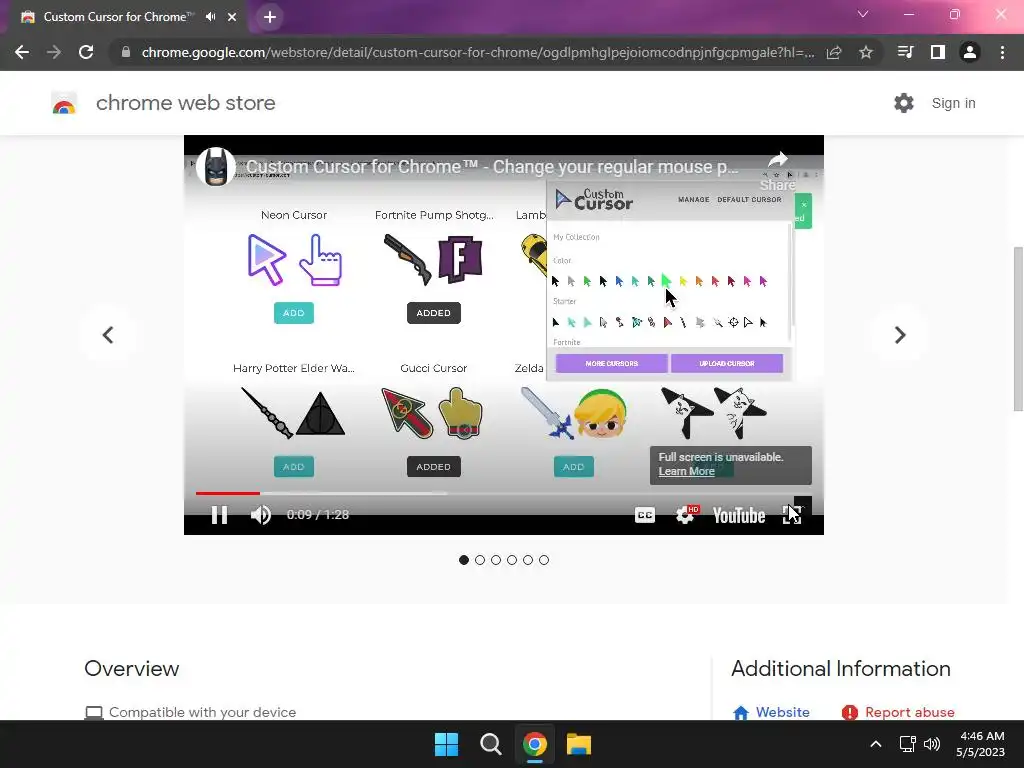Image resolution: width=1024 pixels, height=768 pixels.
Task: Click the Batman channel avatar on the video
Action: [216, 167]
